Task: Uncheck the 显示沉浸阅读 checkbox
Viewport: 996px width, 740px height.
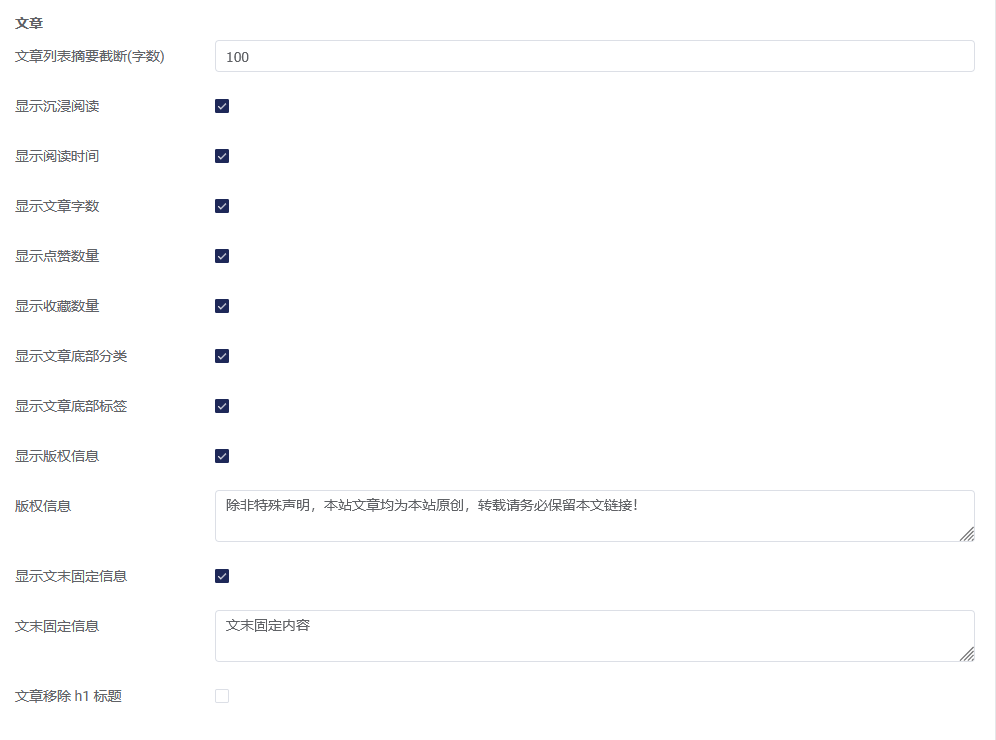Action: pyautogui.click(x=222, y=106)
